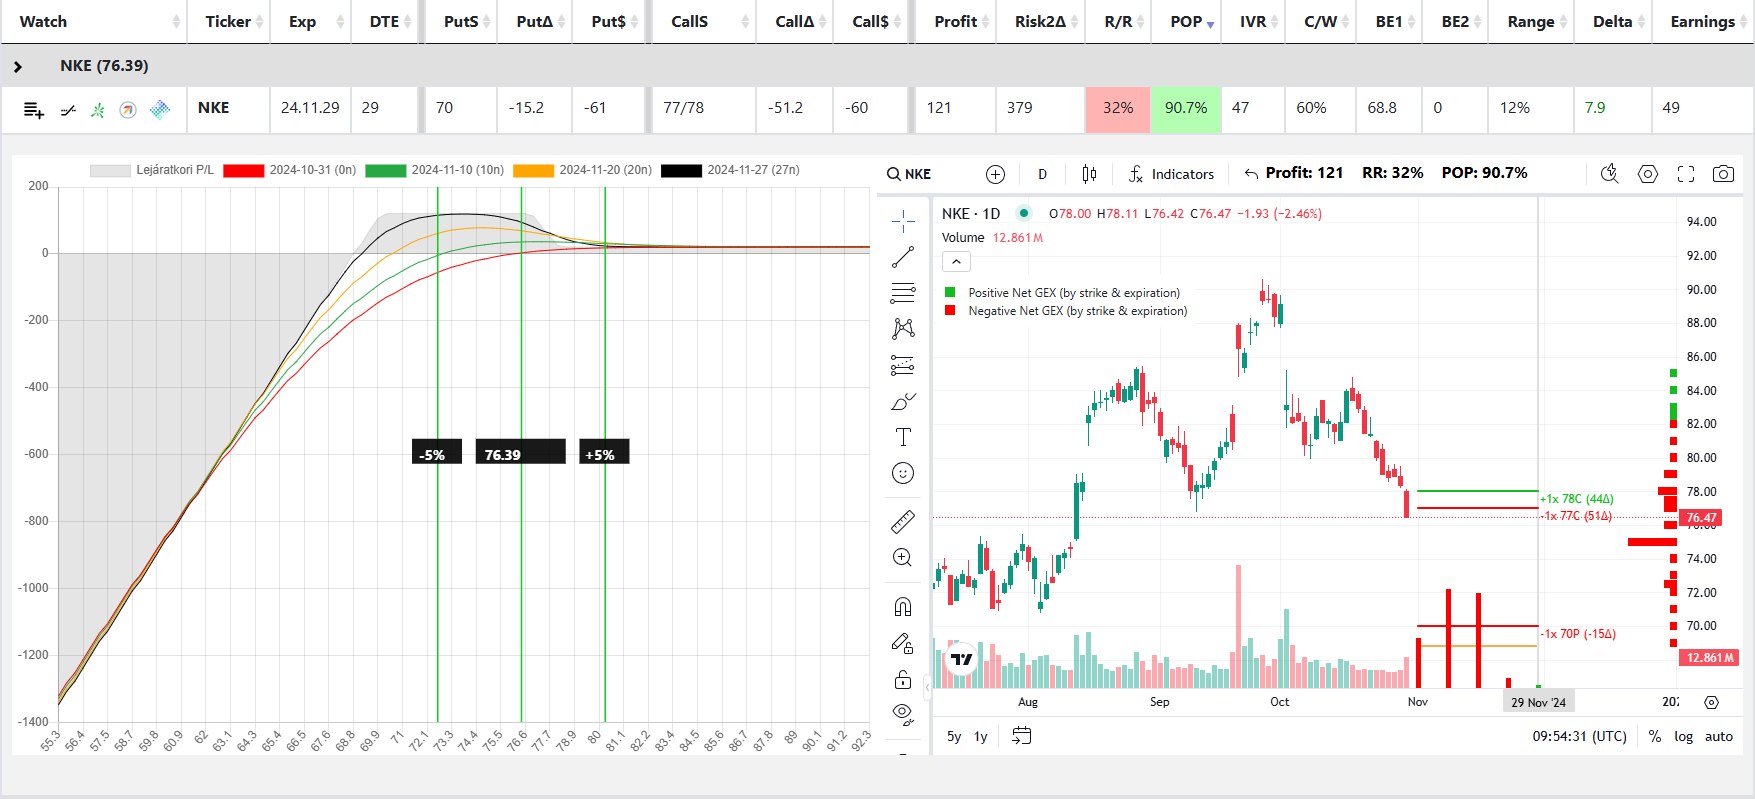Toggle lock all drawing tools
Viewport: 1755px width, 799px height.
(903, 680)
